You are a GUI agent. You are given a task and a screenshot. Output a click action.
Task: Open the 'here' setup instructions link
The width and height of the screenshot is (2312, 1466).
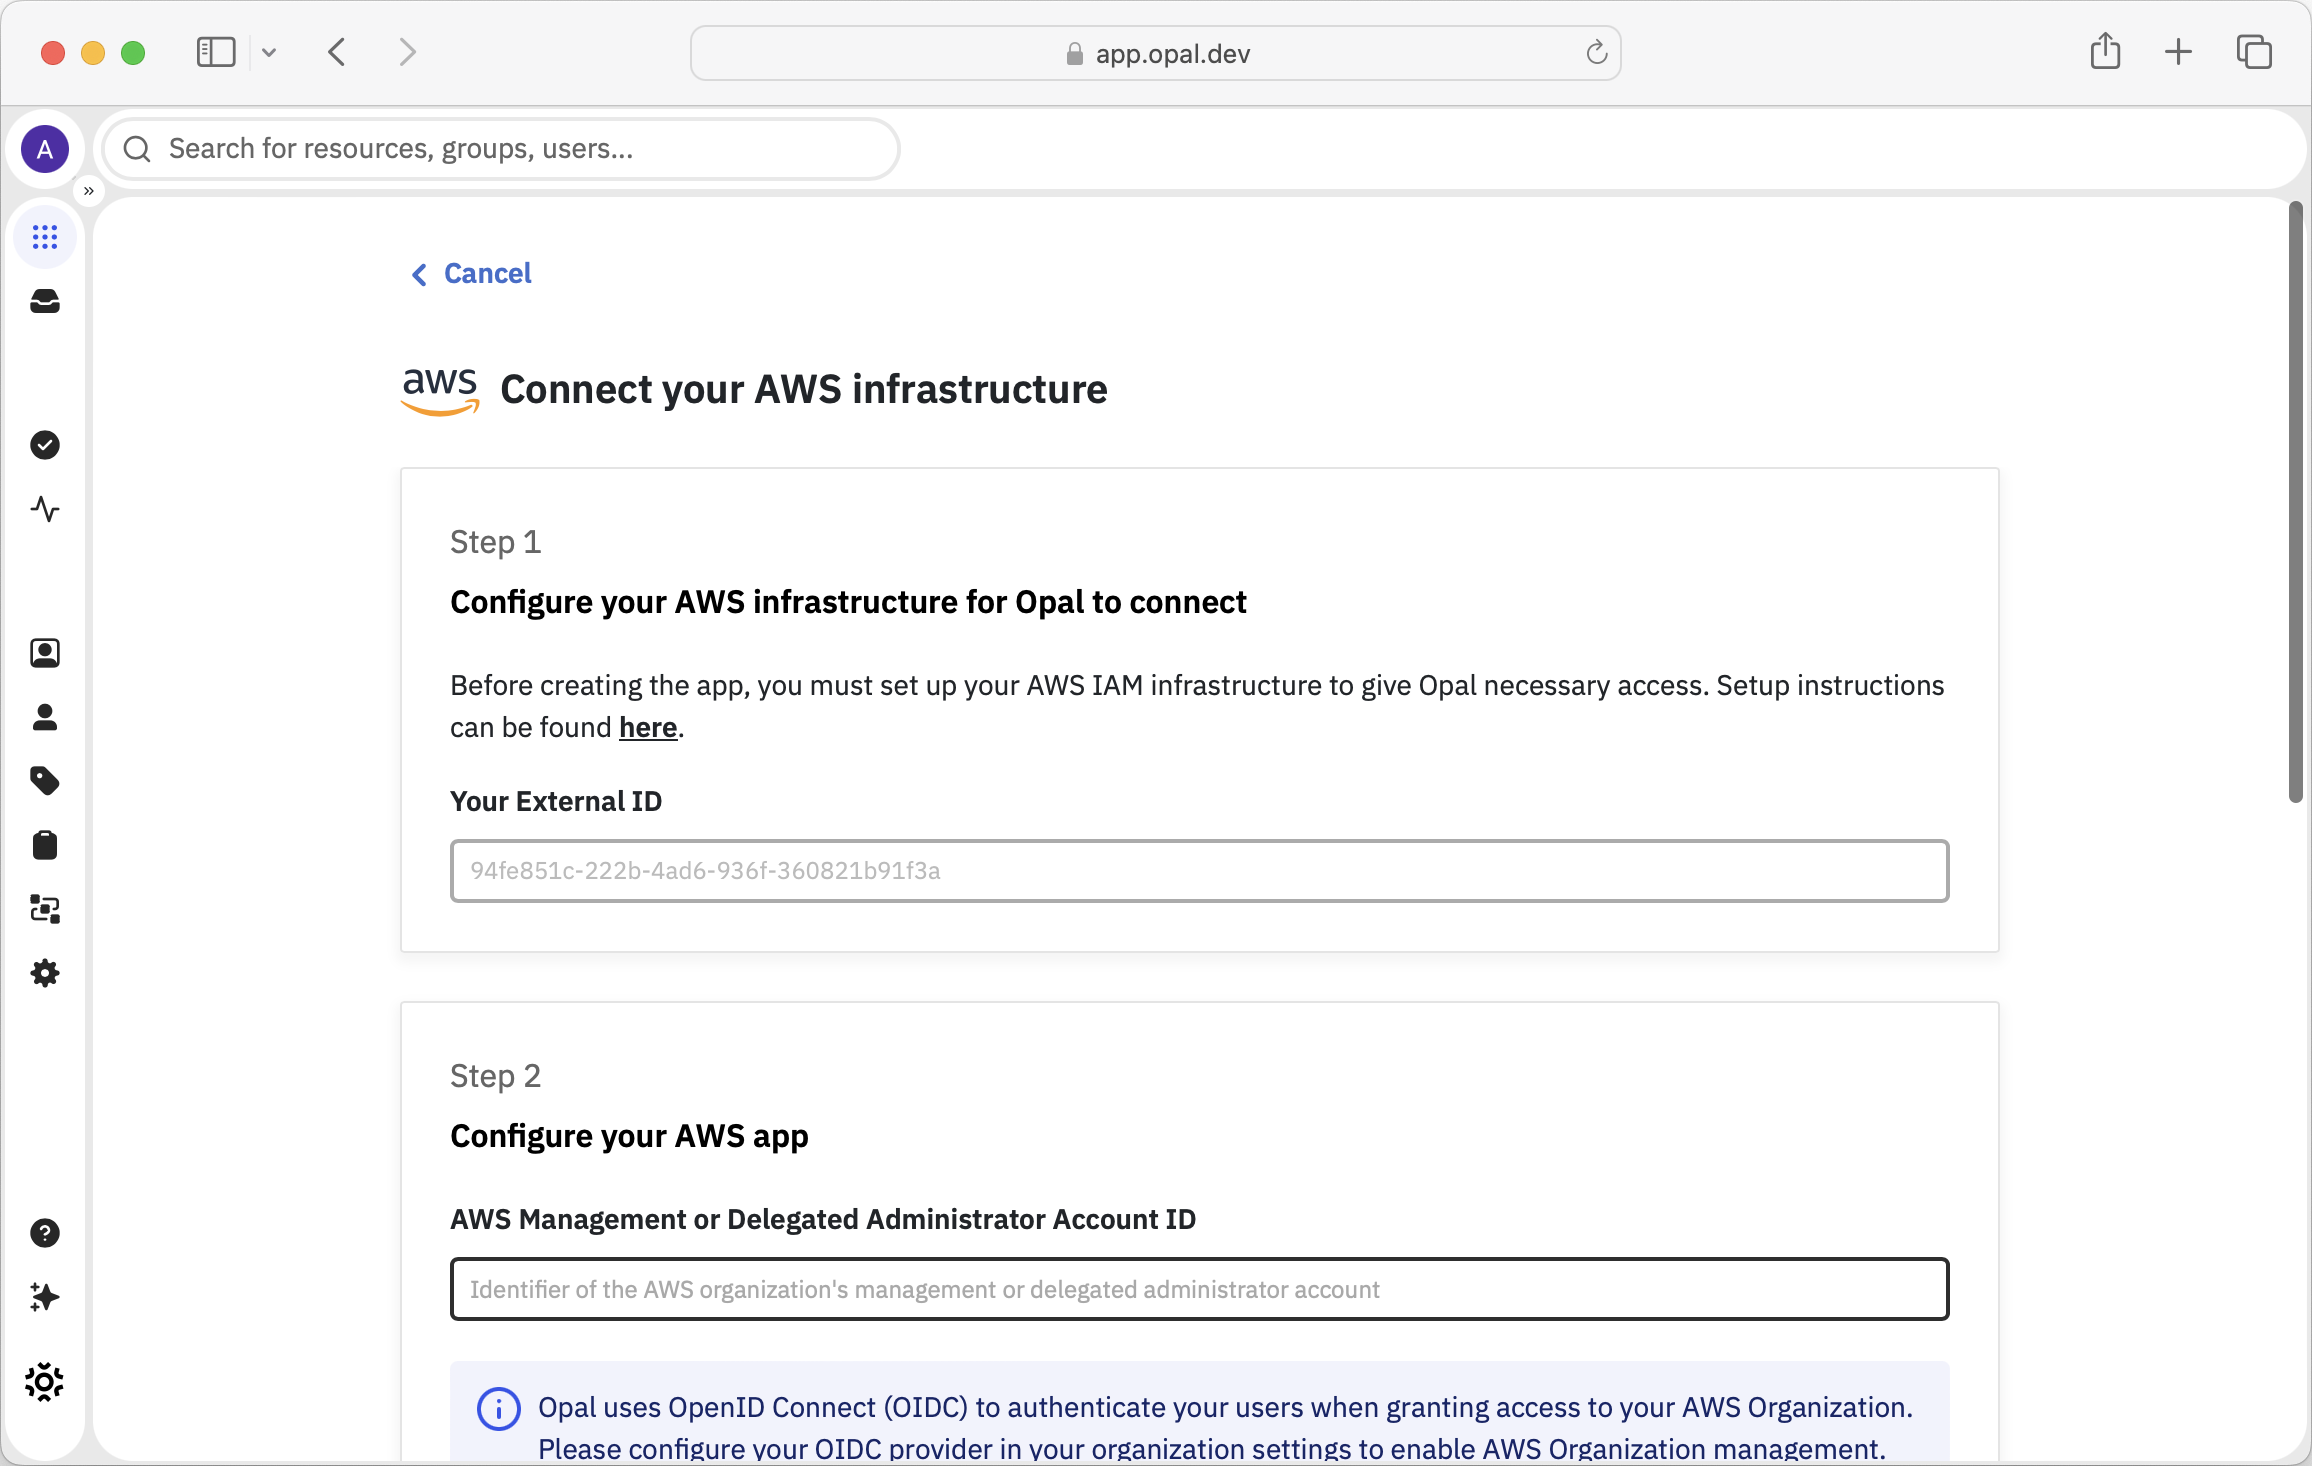tap(648, 728)
